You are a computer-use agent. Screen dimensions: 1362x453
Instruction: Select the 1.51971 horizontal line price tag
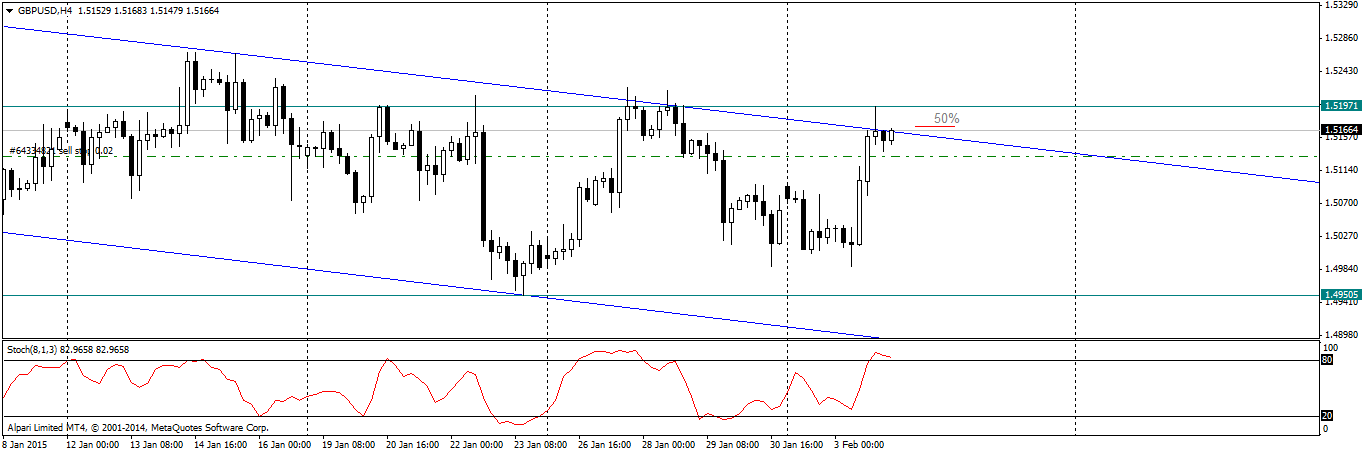click(x=1340, y=105)
